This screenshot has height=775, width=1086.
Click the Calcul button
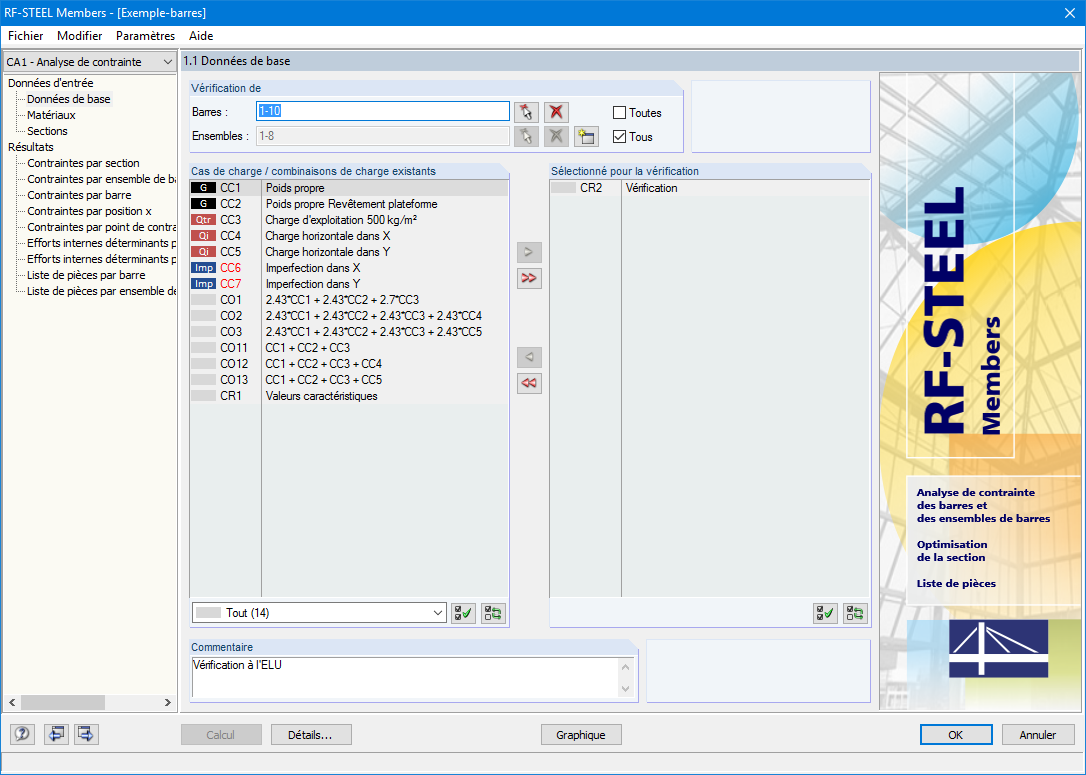coord(221,735)
